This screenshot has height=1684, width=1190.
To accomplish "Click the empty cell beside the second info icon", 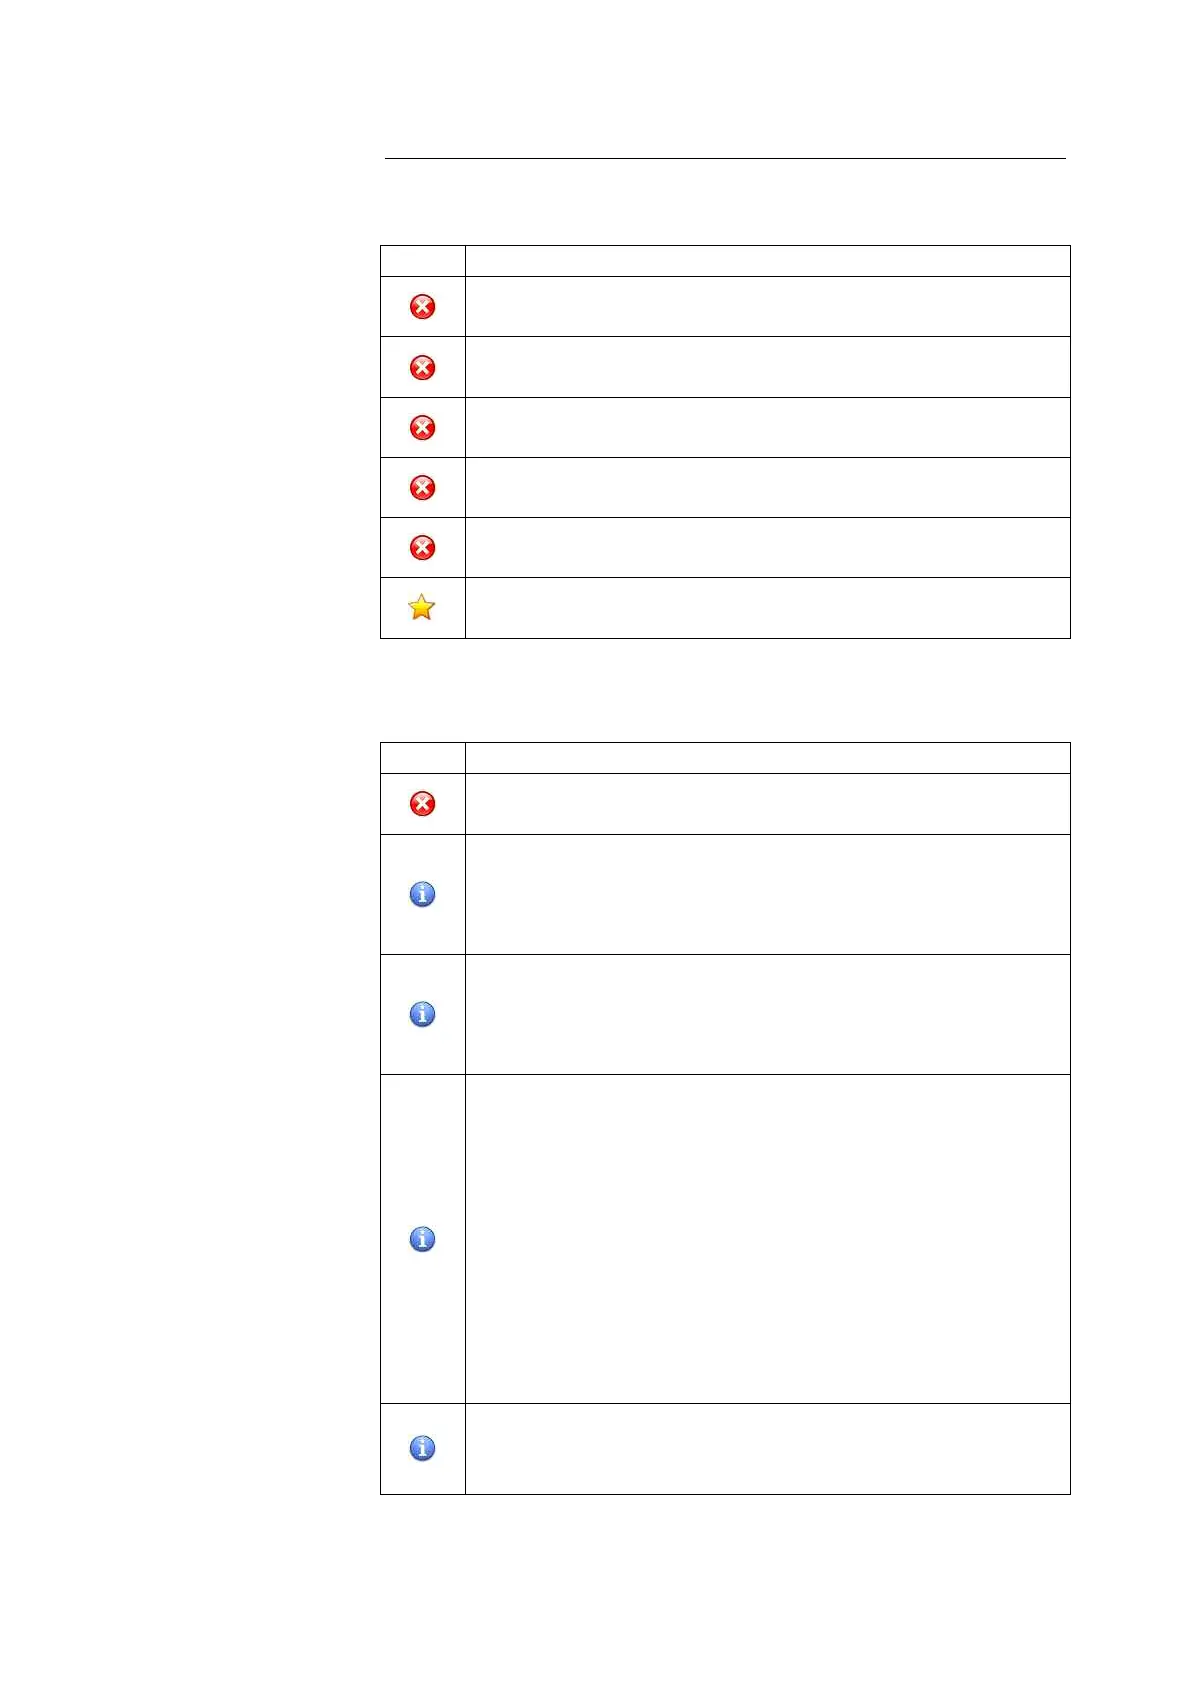I will point(767,1014).
